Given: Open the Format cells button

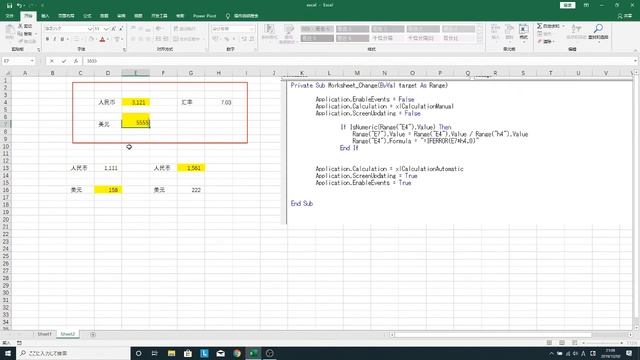Looking at the screenshot, I should (524, 32).
